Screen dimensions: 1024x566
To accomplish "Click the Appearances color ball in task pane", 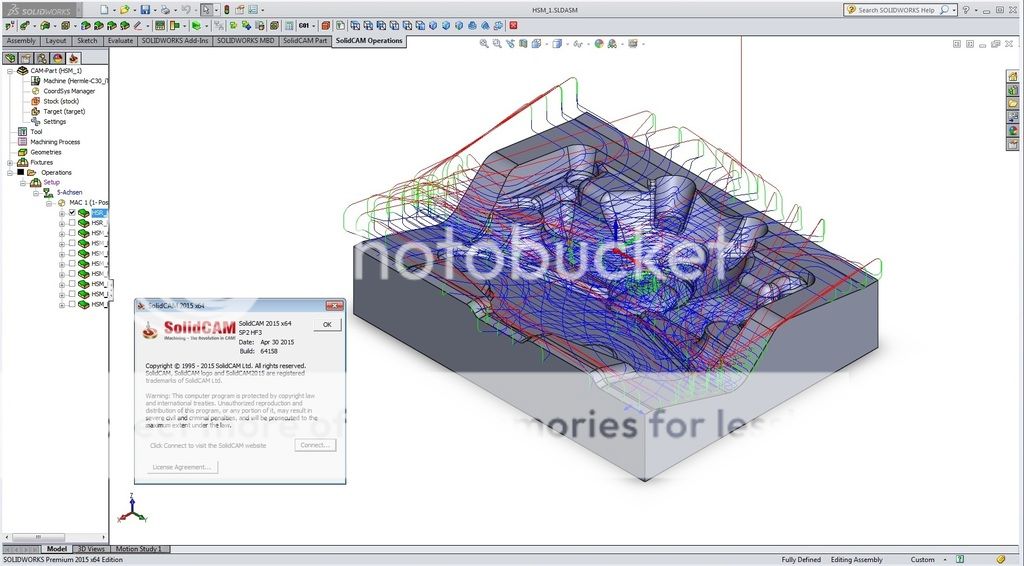I will (1011, 131).
